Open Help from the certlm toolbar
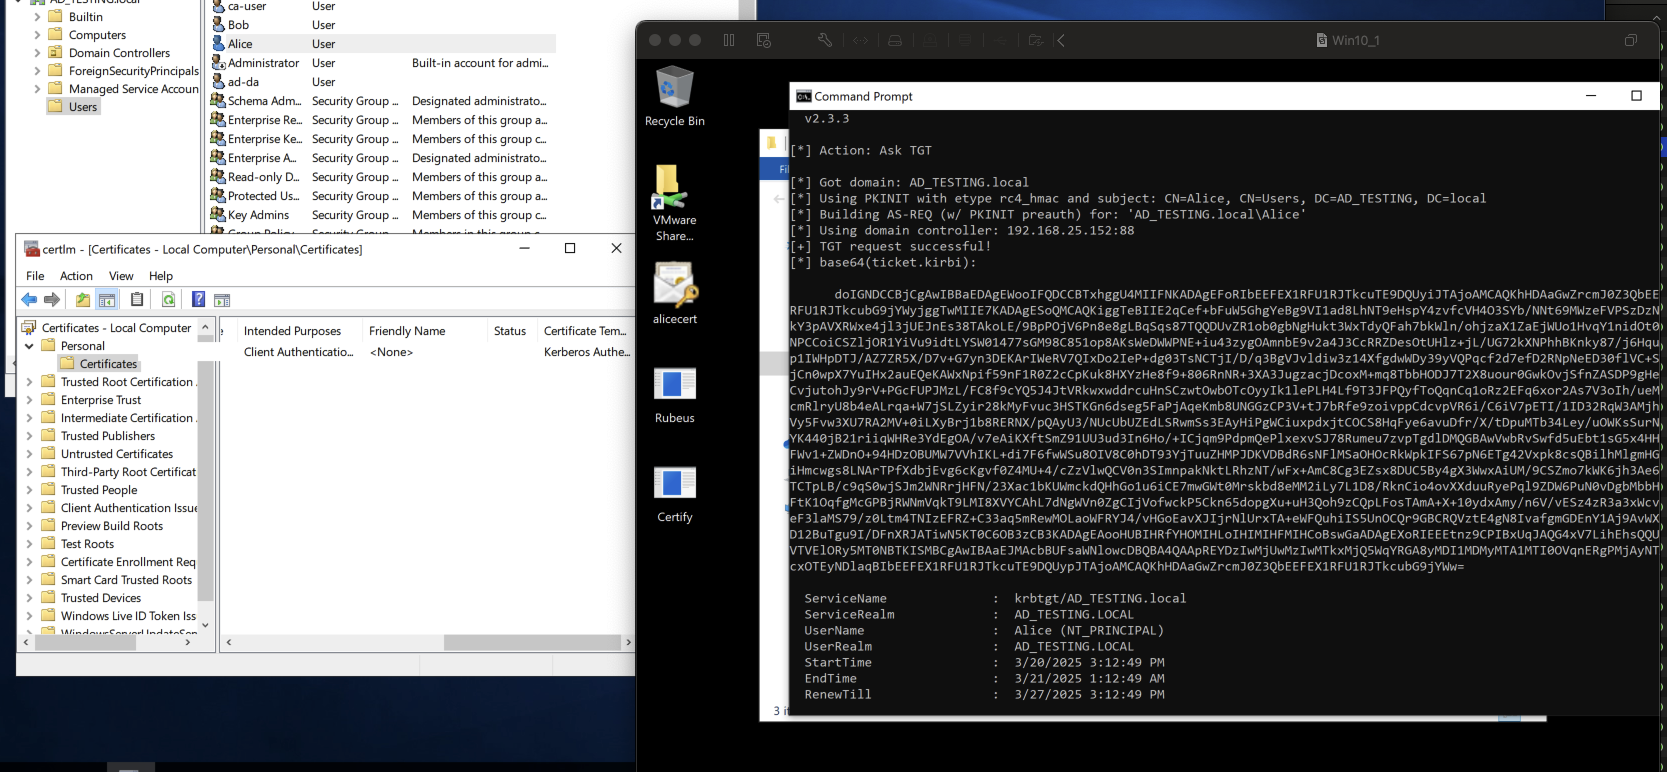 pos(198,299)
